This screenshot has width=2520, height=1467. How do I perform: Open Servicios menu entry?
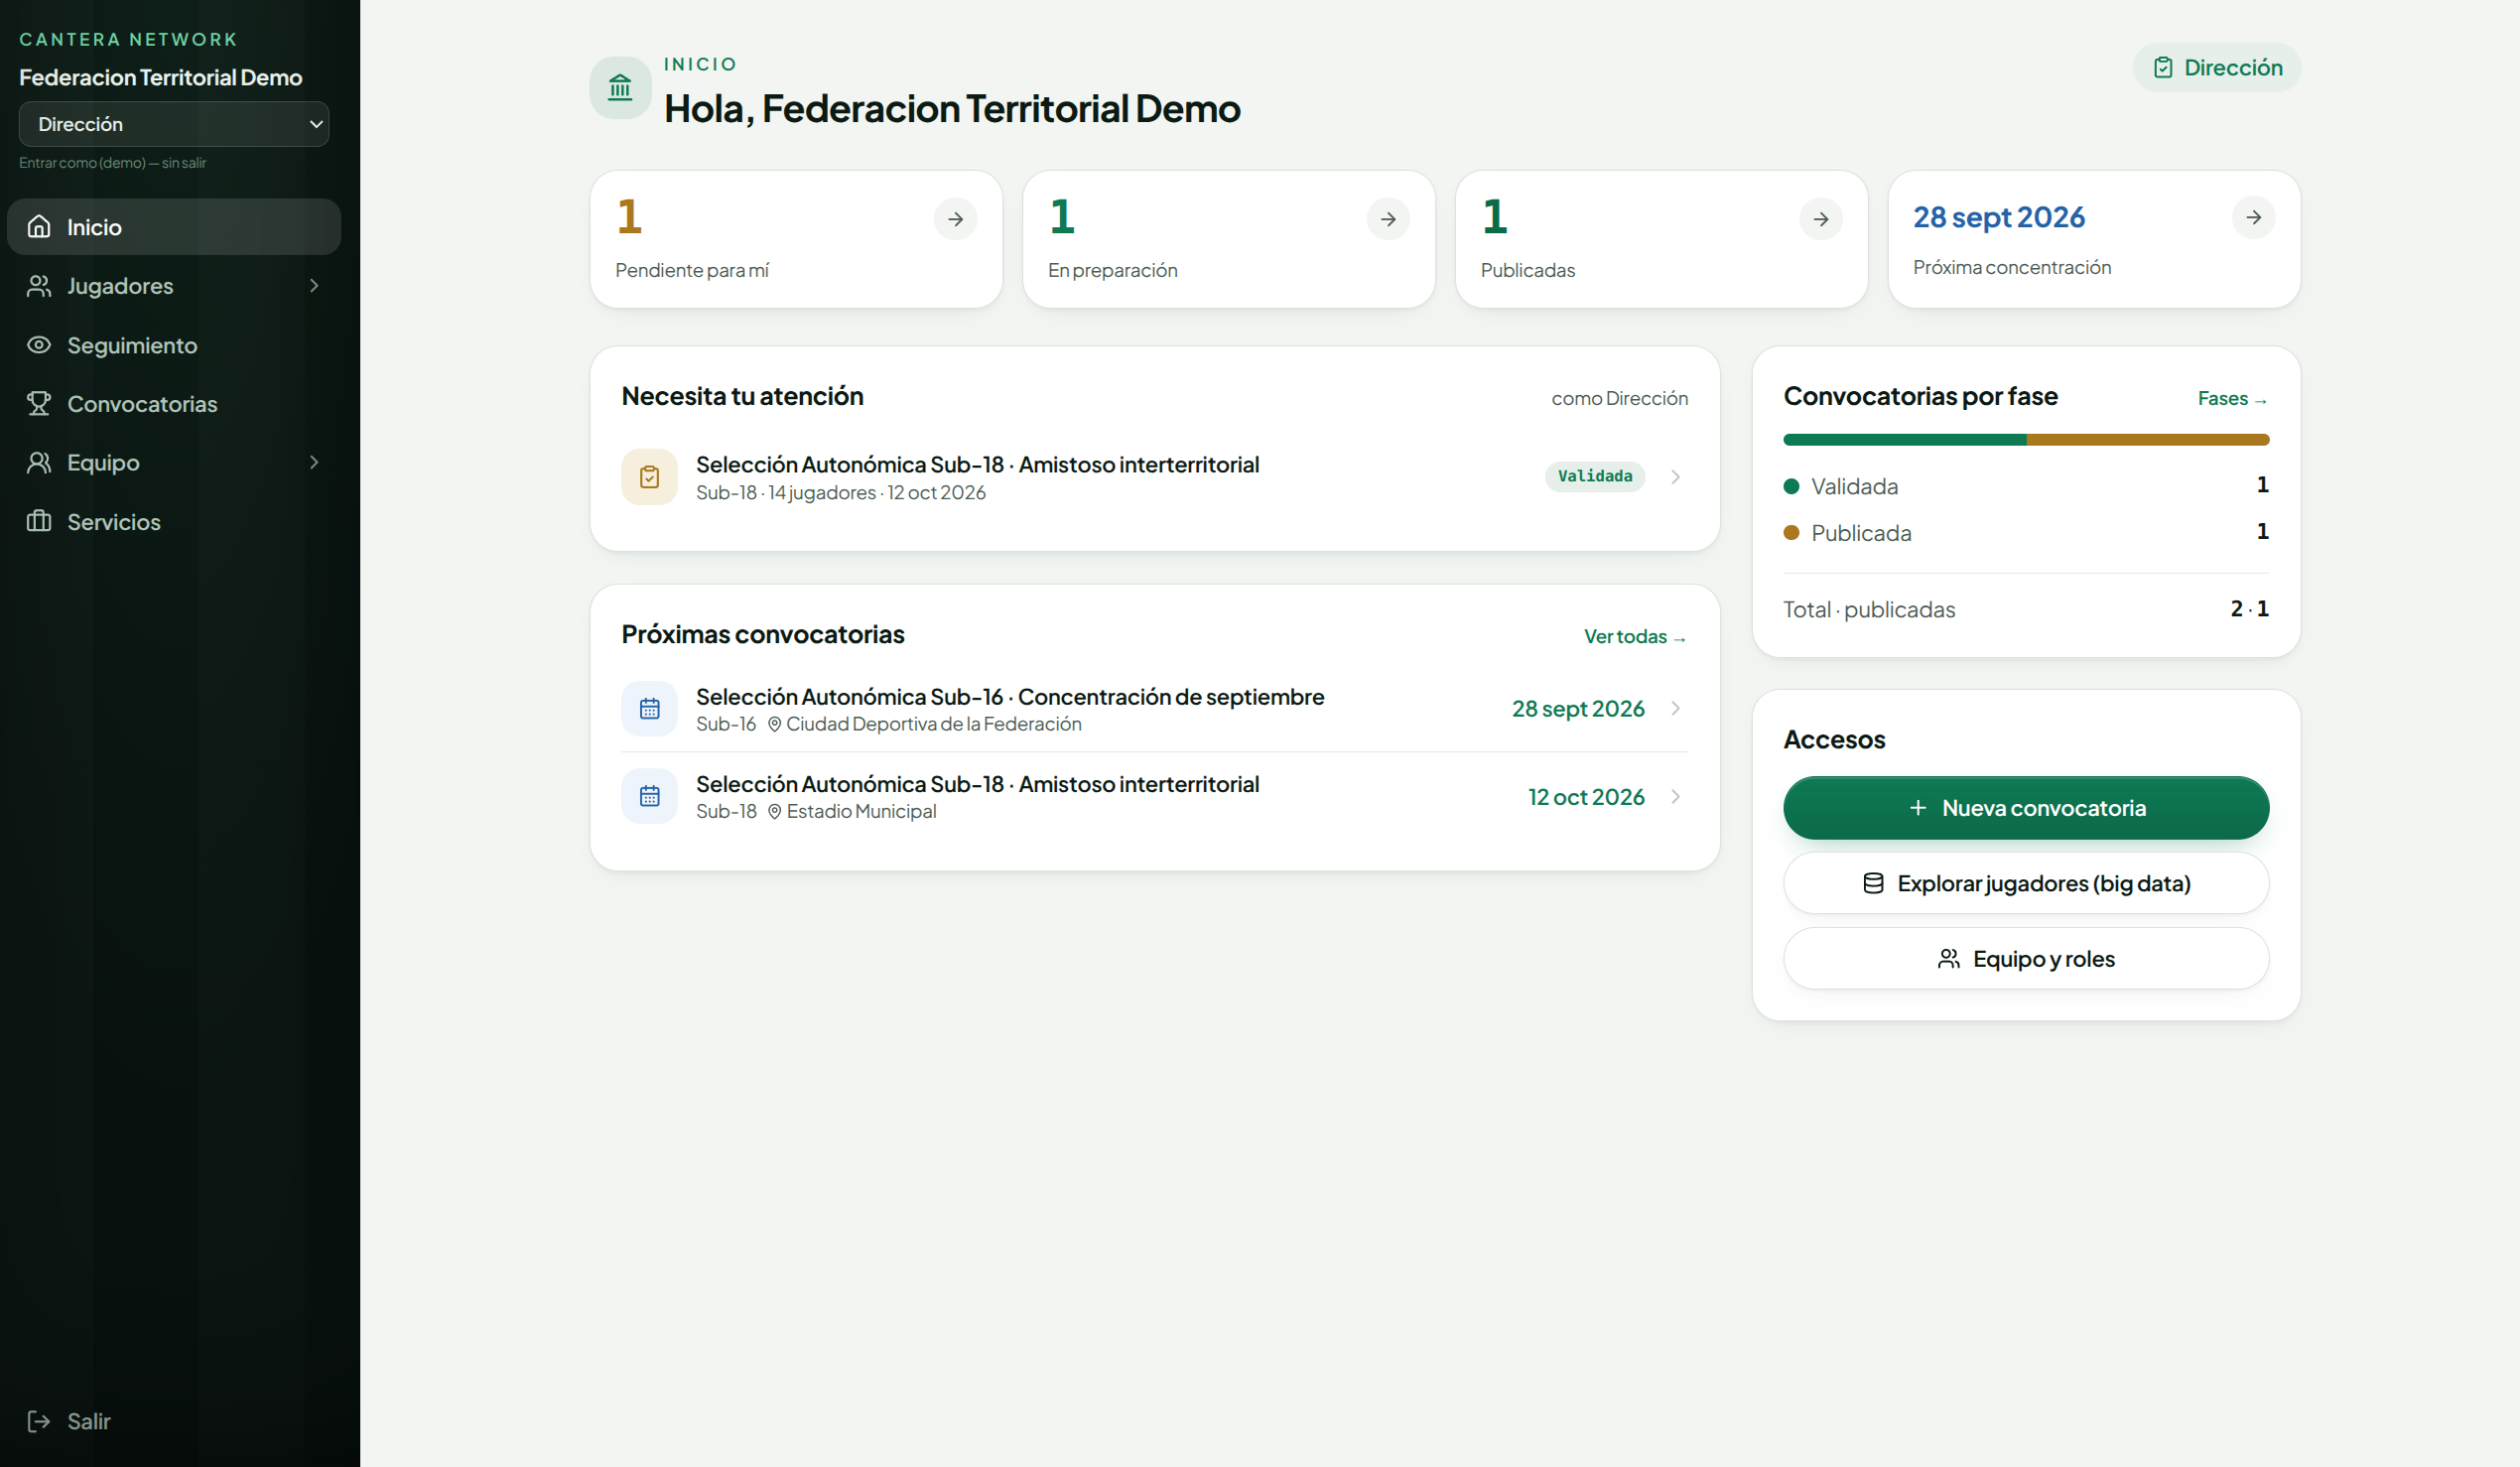[174, 522]
